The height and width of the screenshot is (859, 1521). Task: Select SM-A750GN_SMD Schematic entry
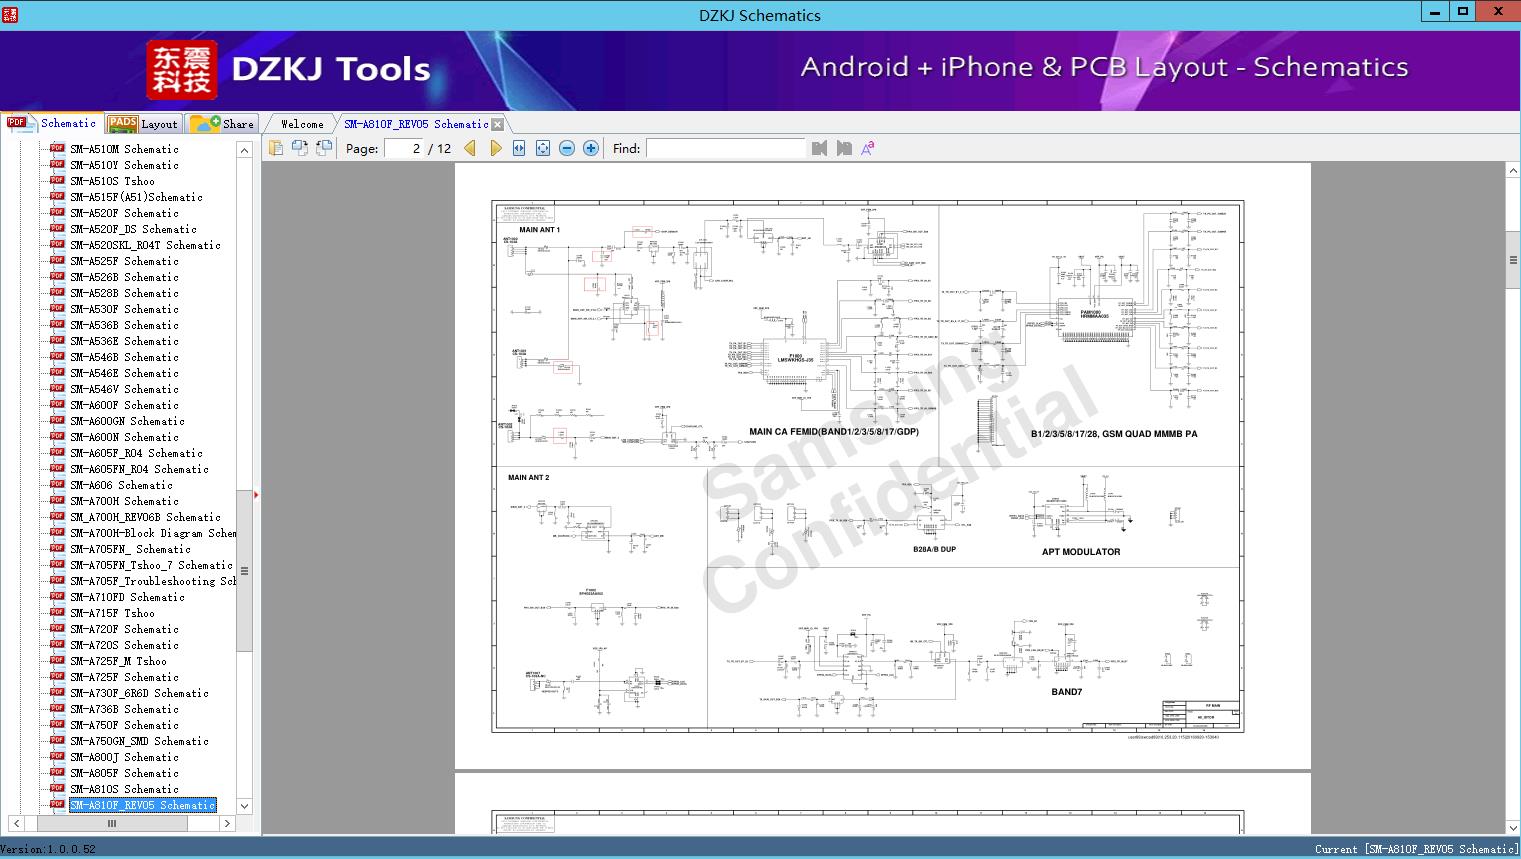click(x=139, y=741)
